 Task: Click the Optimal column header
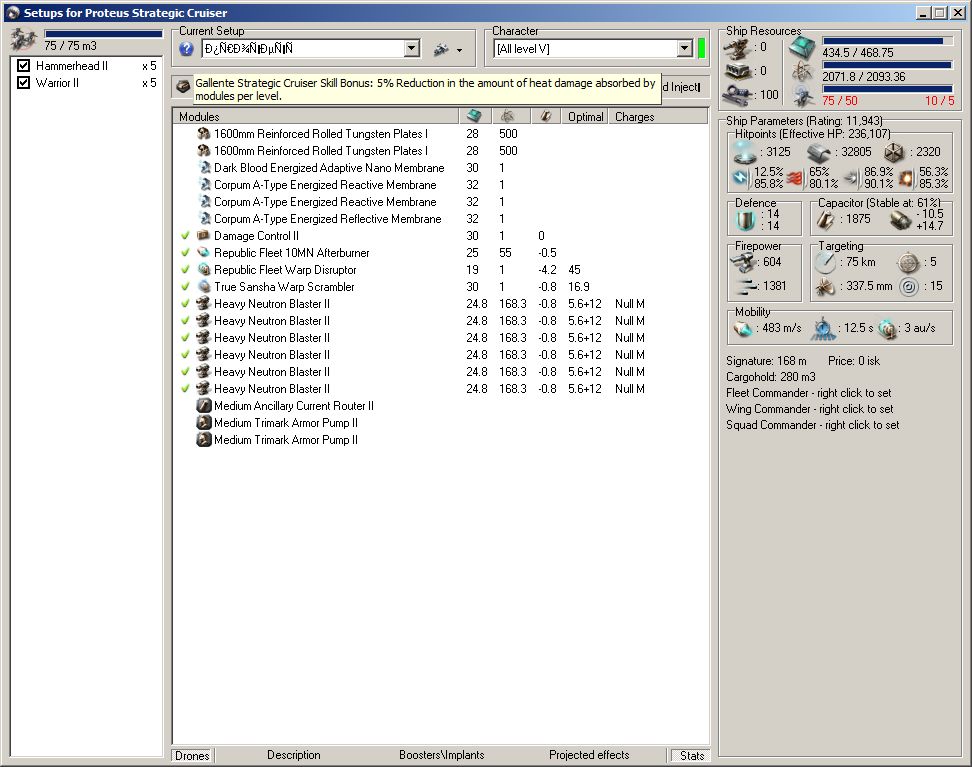[x=585, y=116]
